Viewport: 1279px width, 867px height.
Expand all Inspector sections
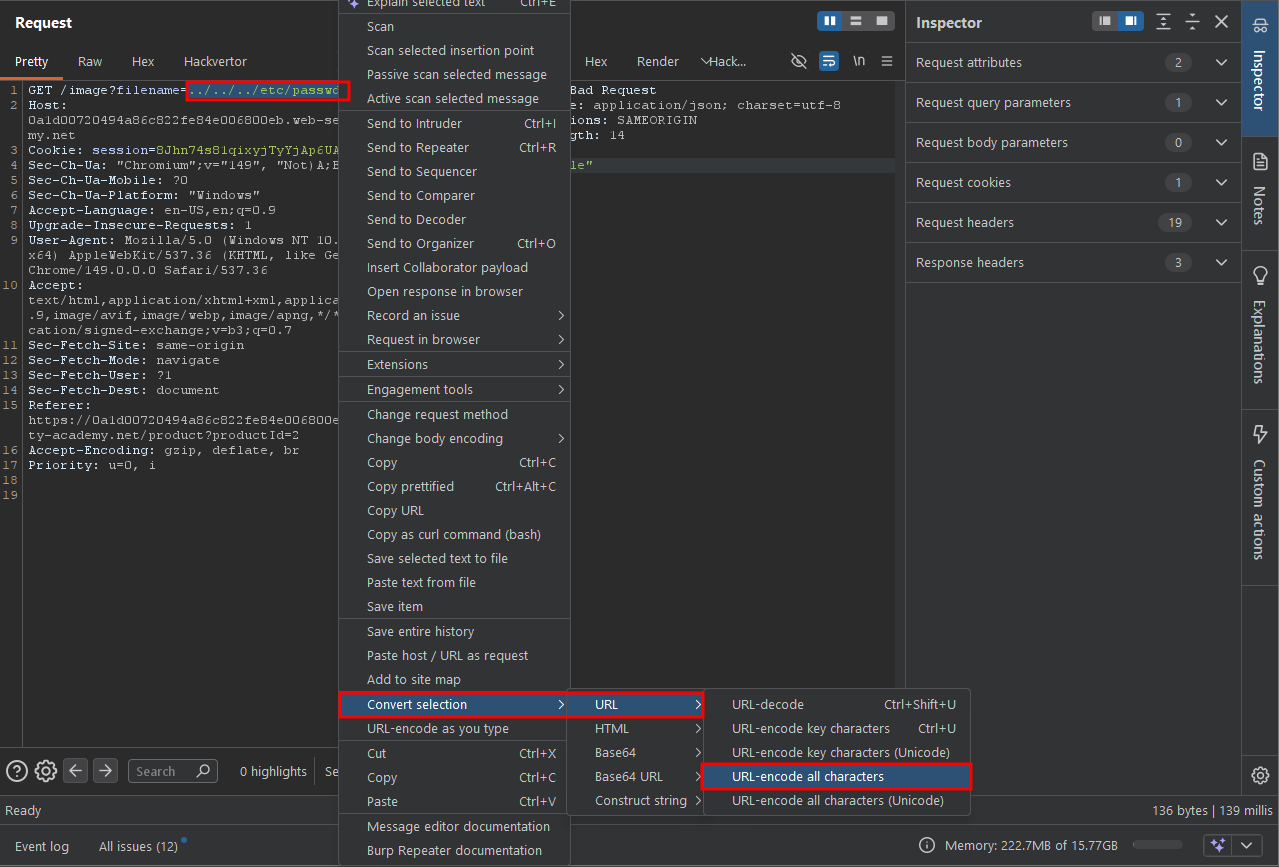tap(1164, 21)
